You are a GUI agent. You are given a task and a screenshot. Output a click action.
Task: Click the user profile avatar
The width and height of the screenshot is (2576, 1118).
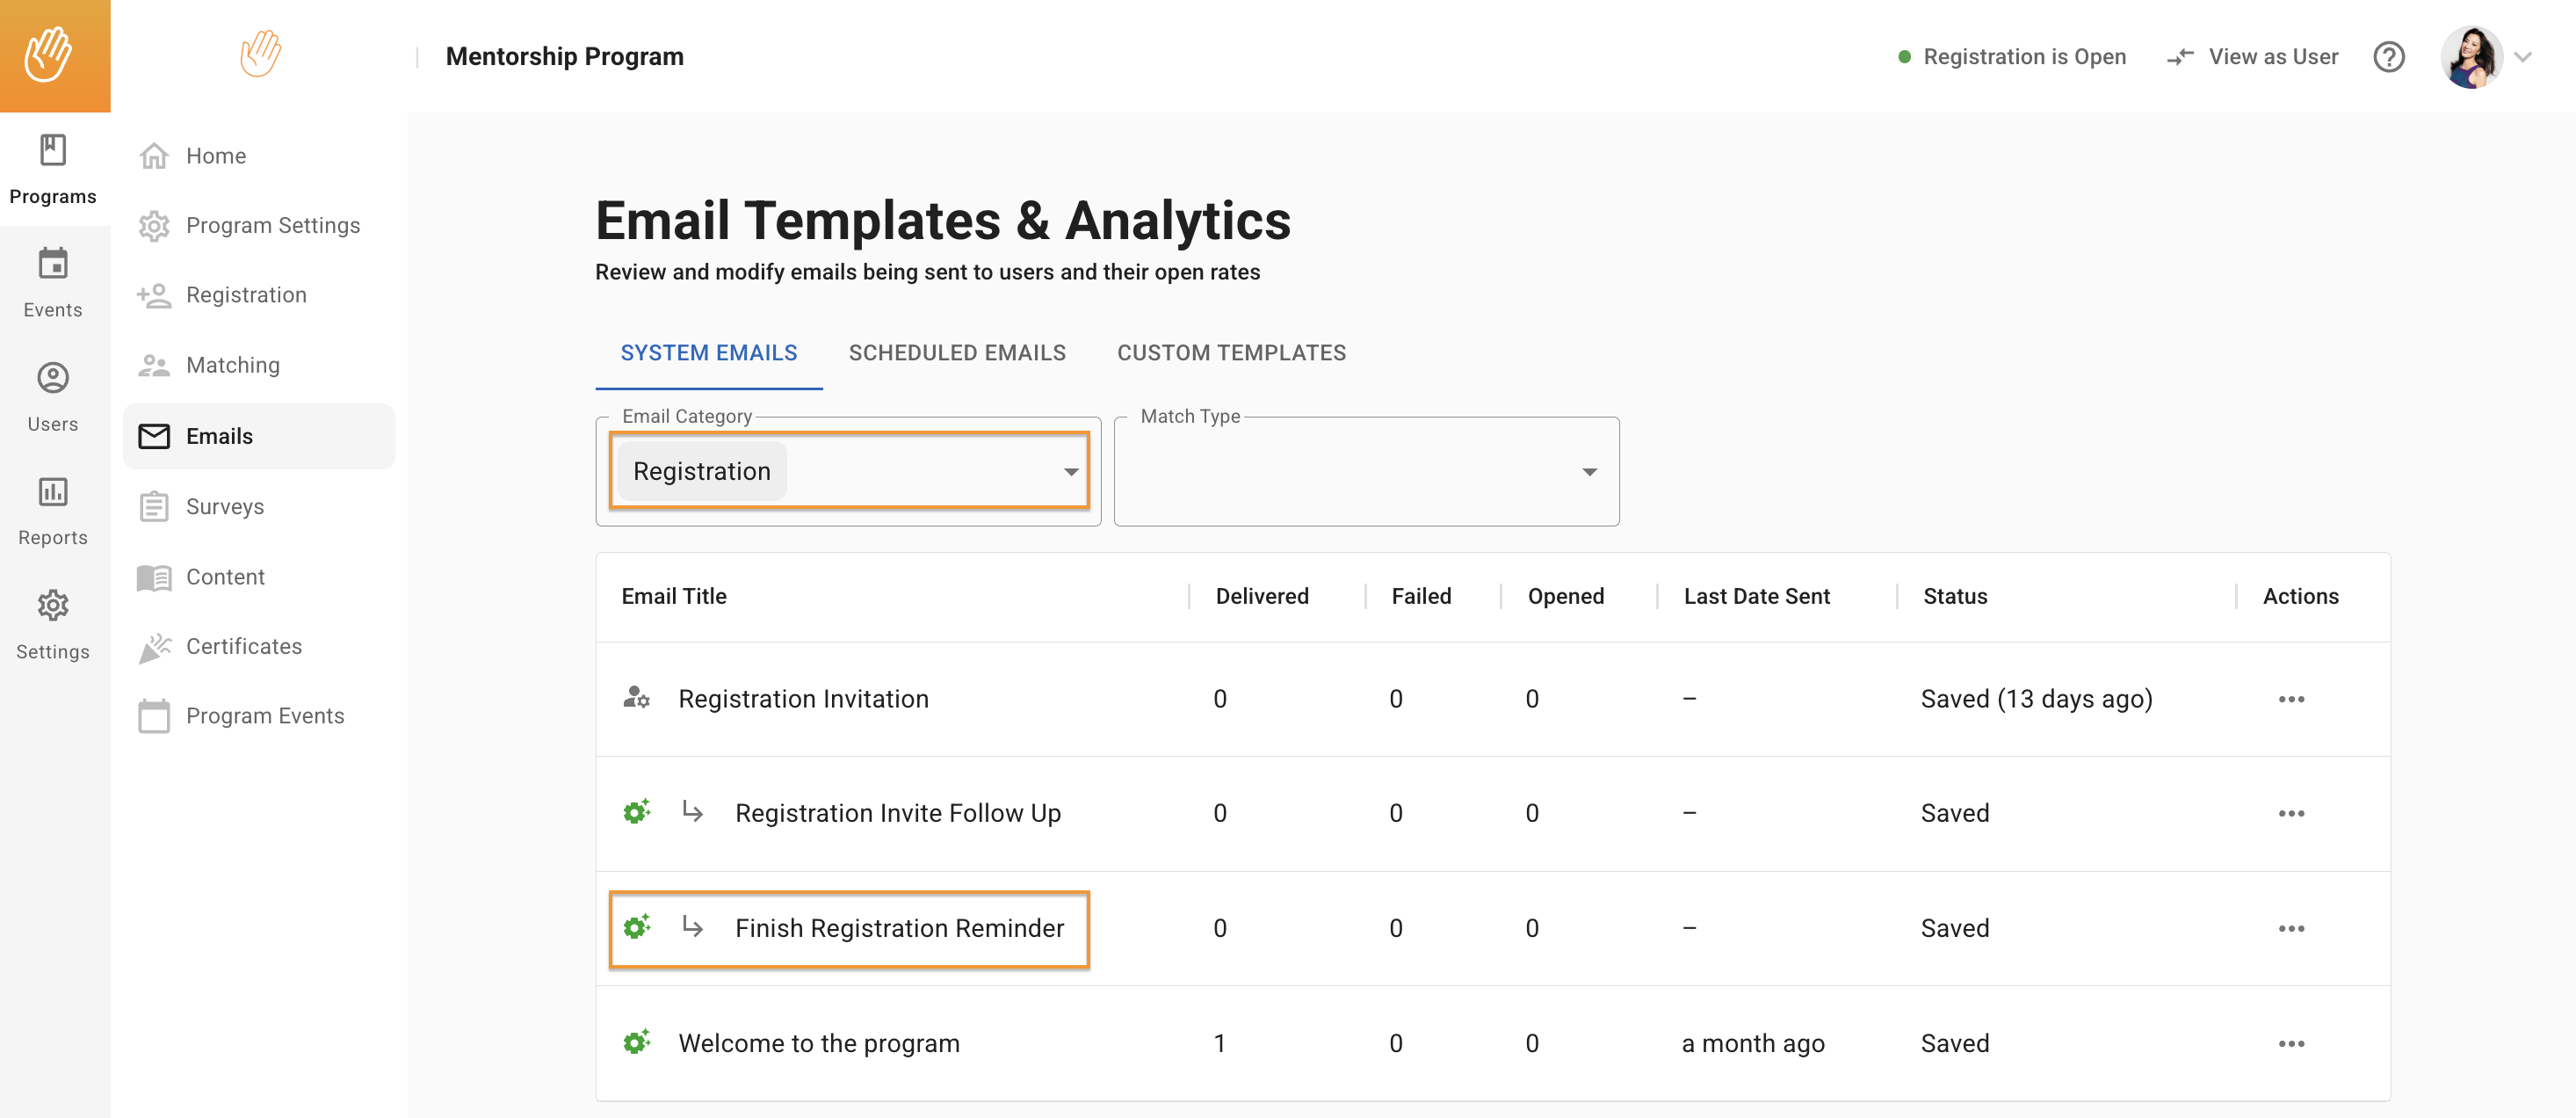[2471, 57]
